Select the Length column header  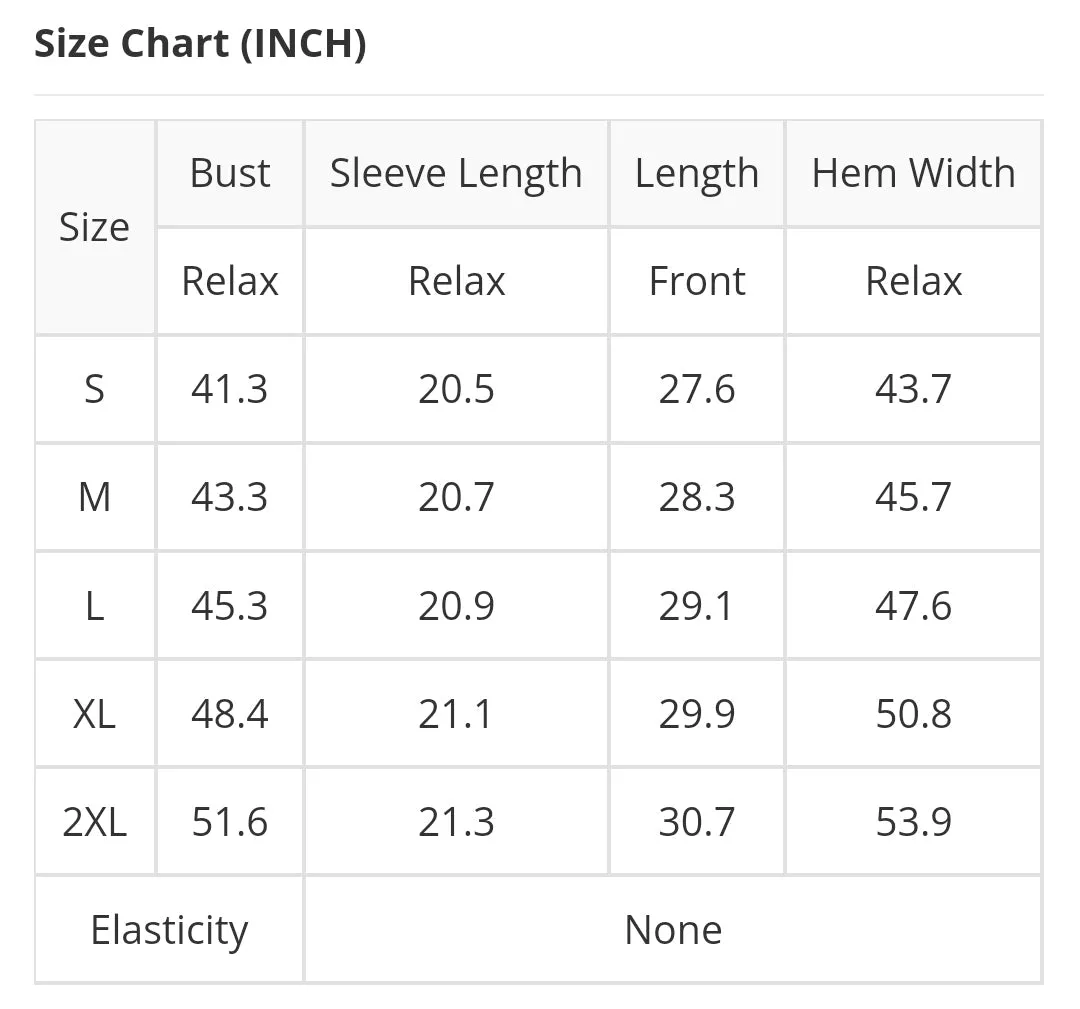(696, 173)
